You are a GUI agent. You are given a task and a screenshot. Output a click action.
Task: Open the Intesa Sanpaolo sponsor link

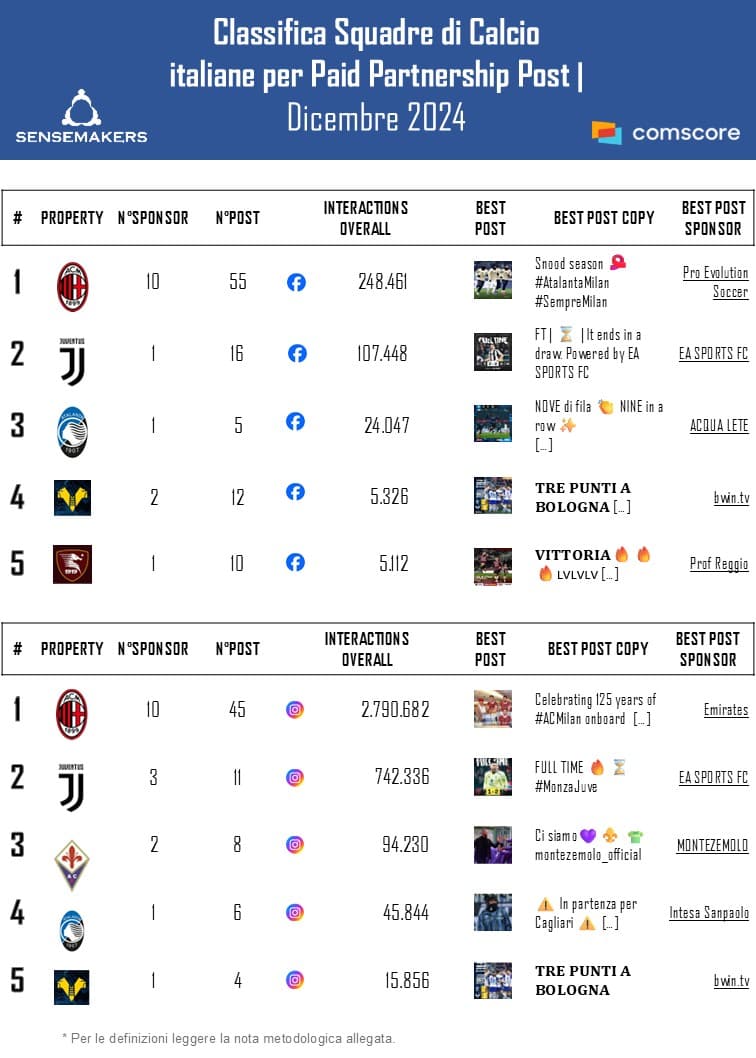709,911
